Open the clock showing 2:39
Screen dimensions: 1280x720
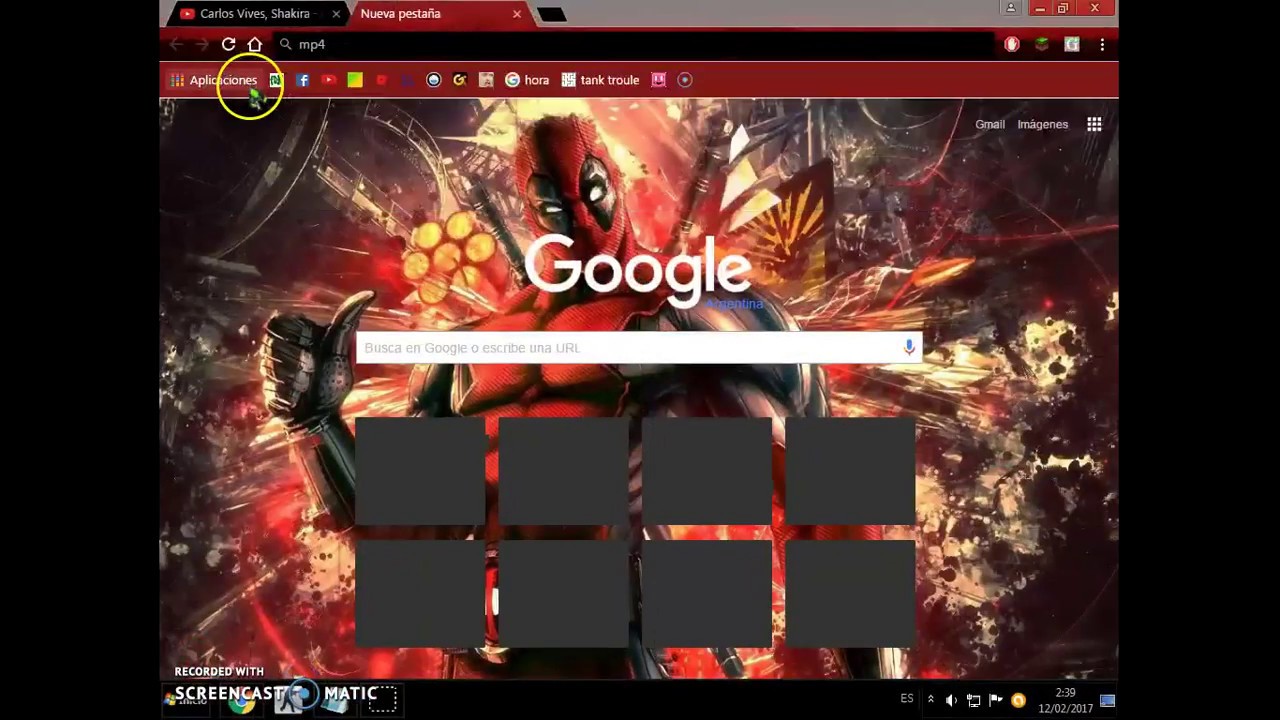pyautogui.click(x=1065, y=700)
